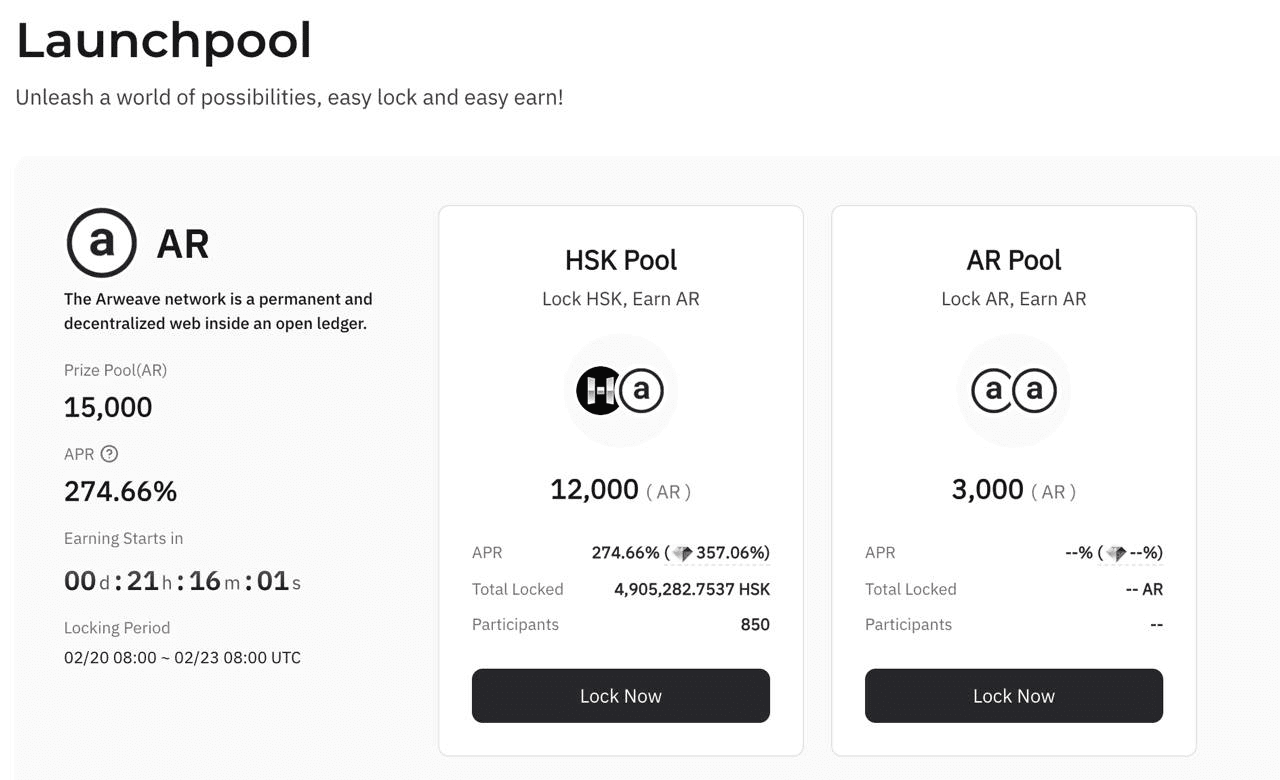This screenshot has width=1280, height=780.
Task: Click the "15,000" prize pool amount
Action: click(x=108, y=407)
